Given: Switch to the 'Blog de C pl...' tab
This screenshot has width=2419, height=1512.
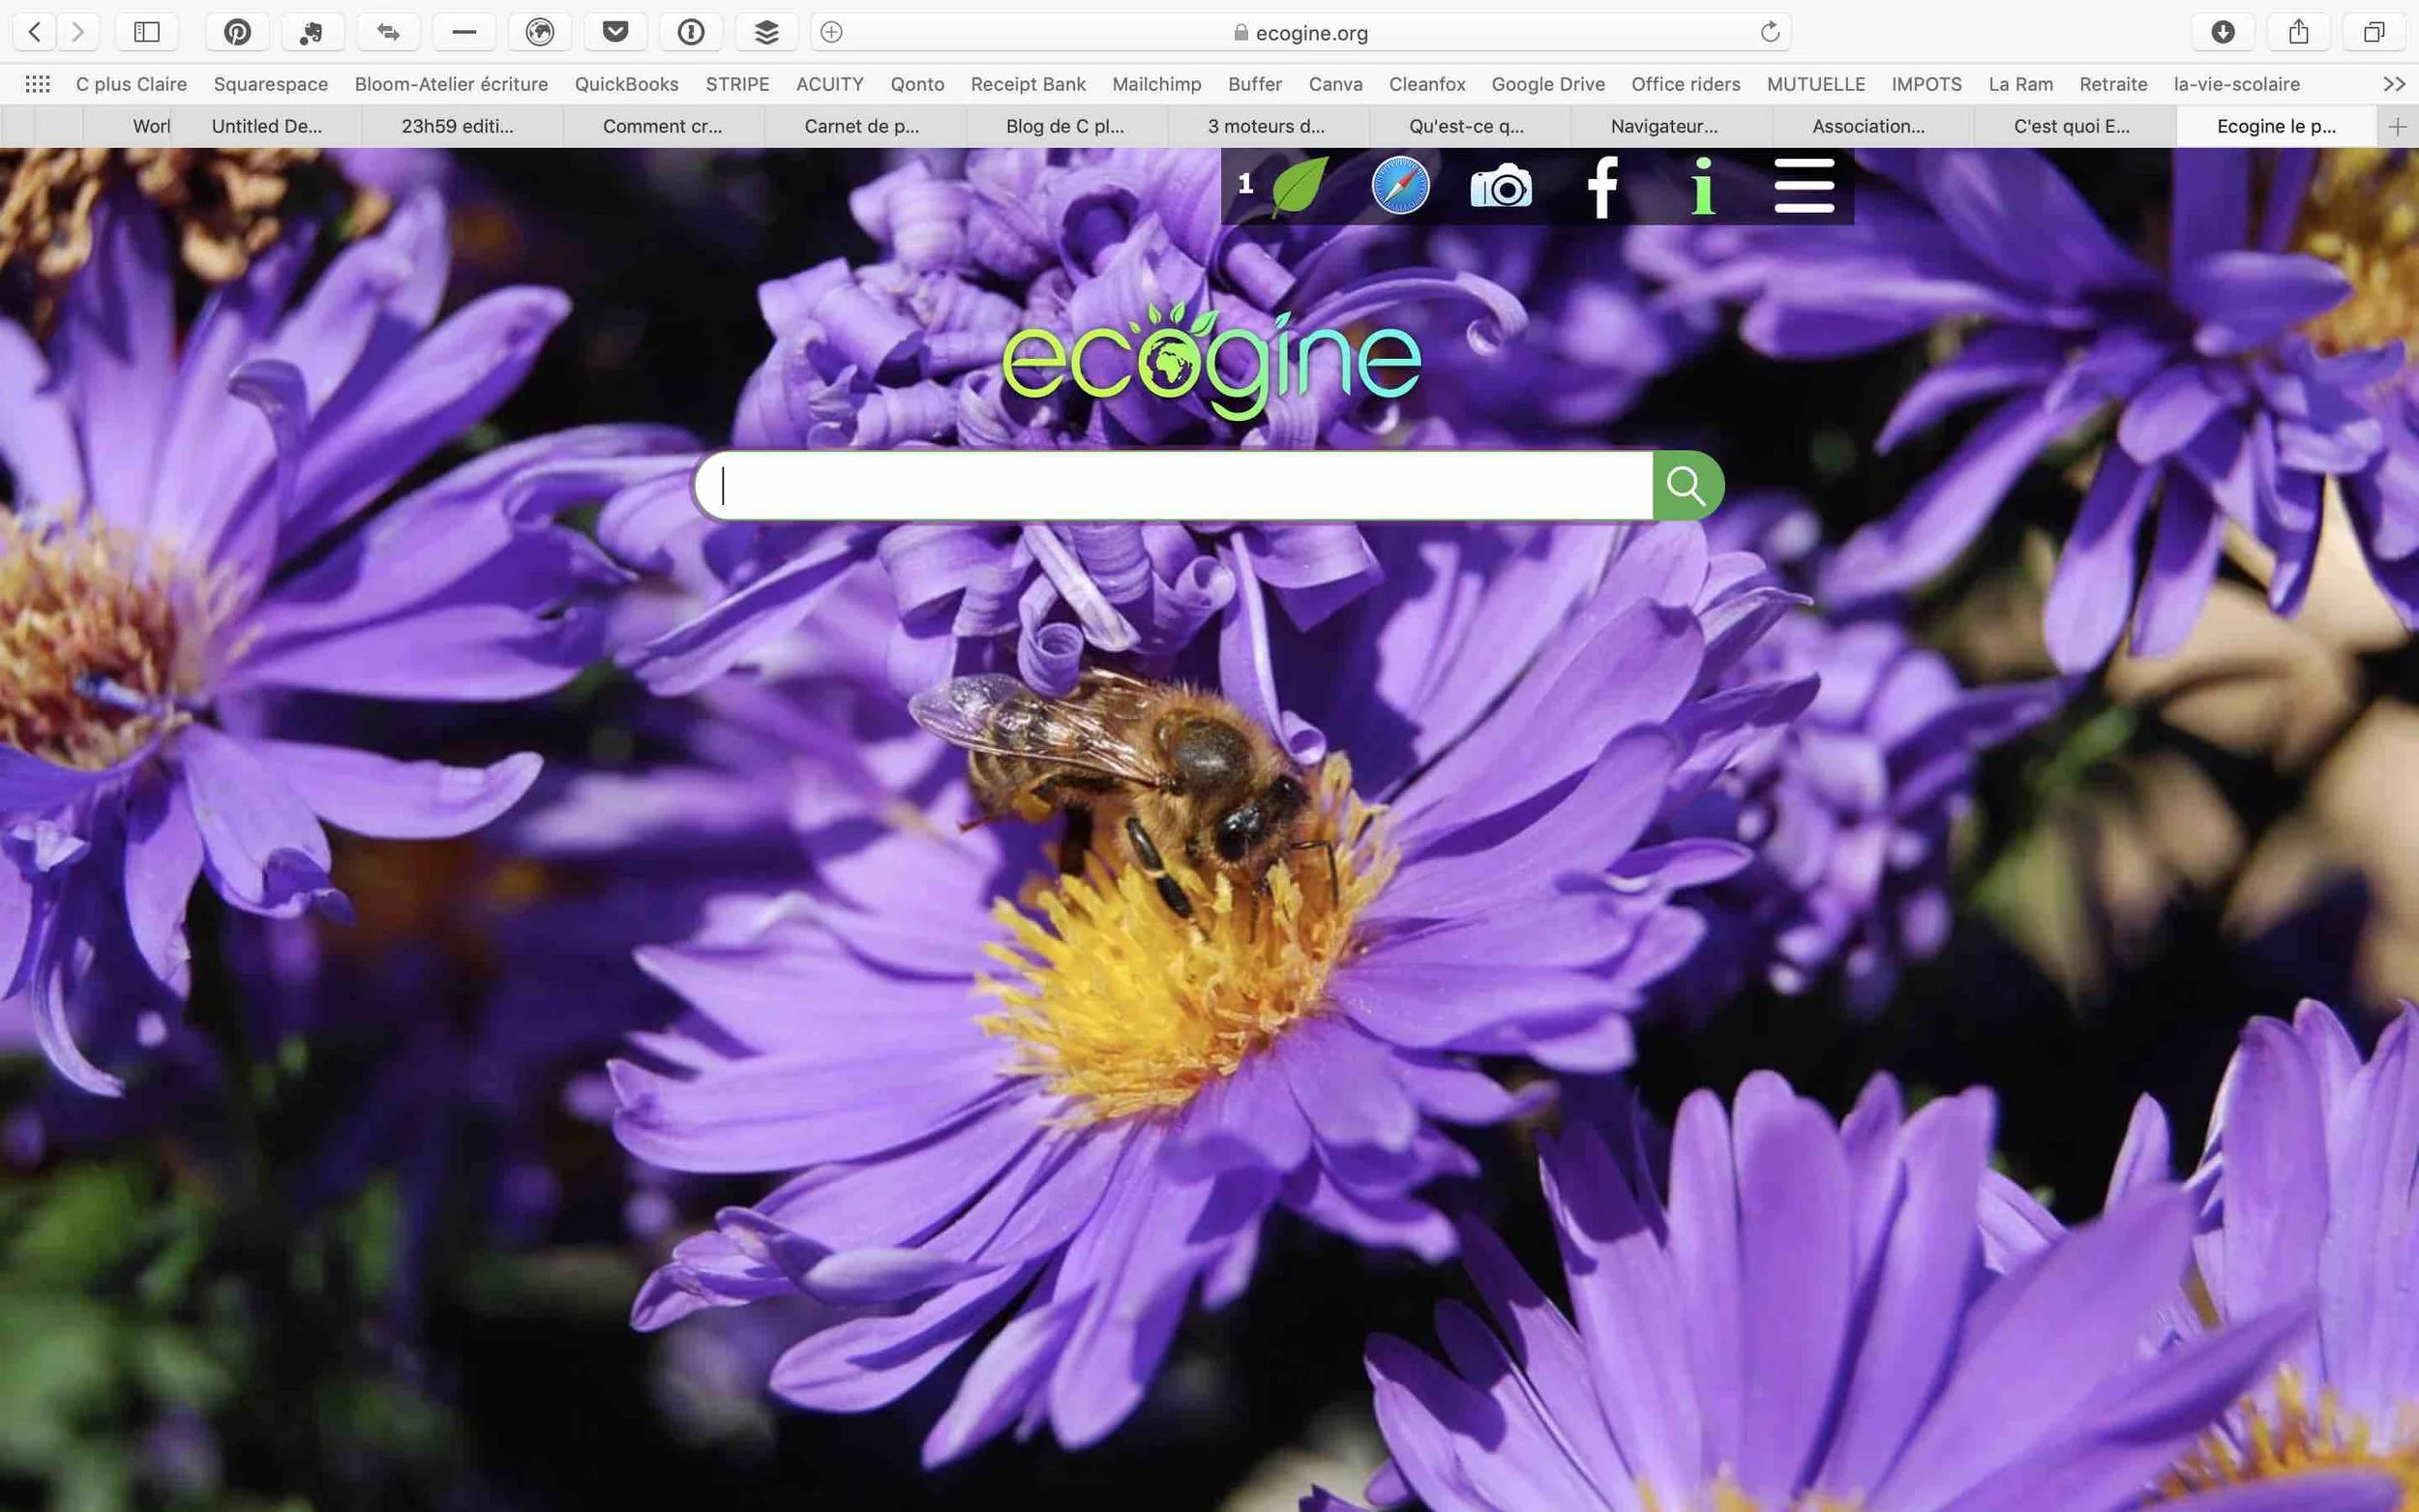Looking at the screenshot, I should [1064, 126].
